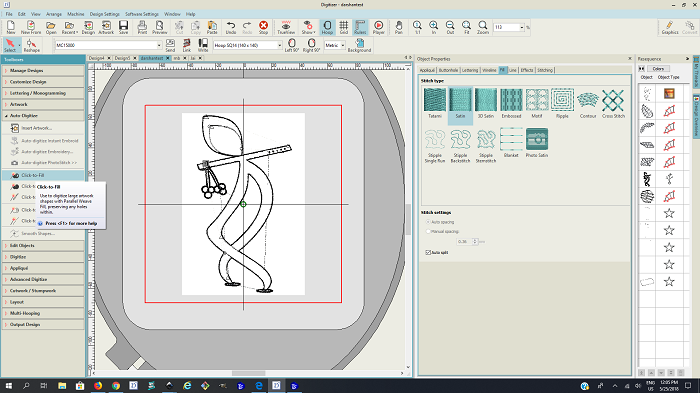Launch the stitch Player icon
The height and width of the screenshot is (393, 700).
pyautogui.click(x=379, y=27)
